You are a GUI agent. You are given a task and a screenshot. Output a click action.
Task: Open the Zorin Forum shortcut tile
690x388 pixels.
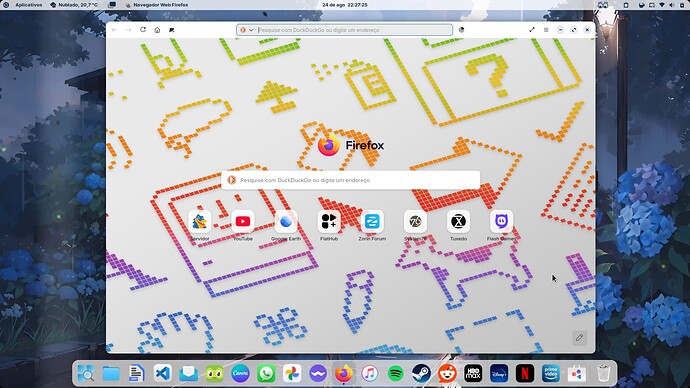[372, 226]
